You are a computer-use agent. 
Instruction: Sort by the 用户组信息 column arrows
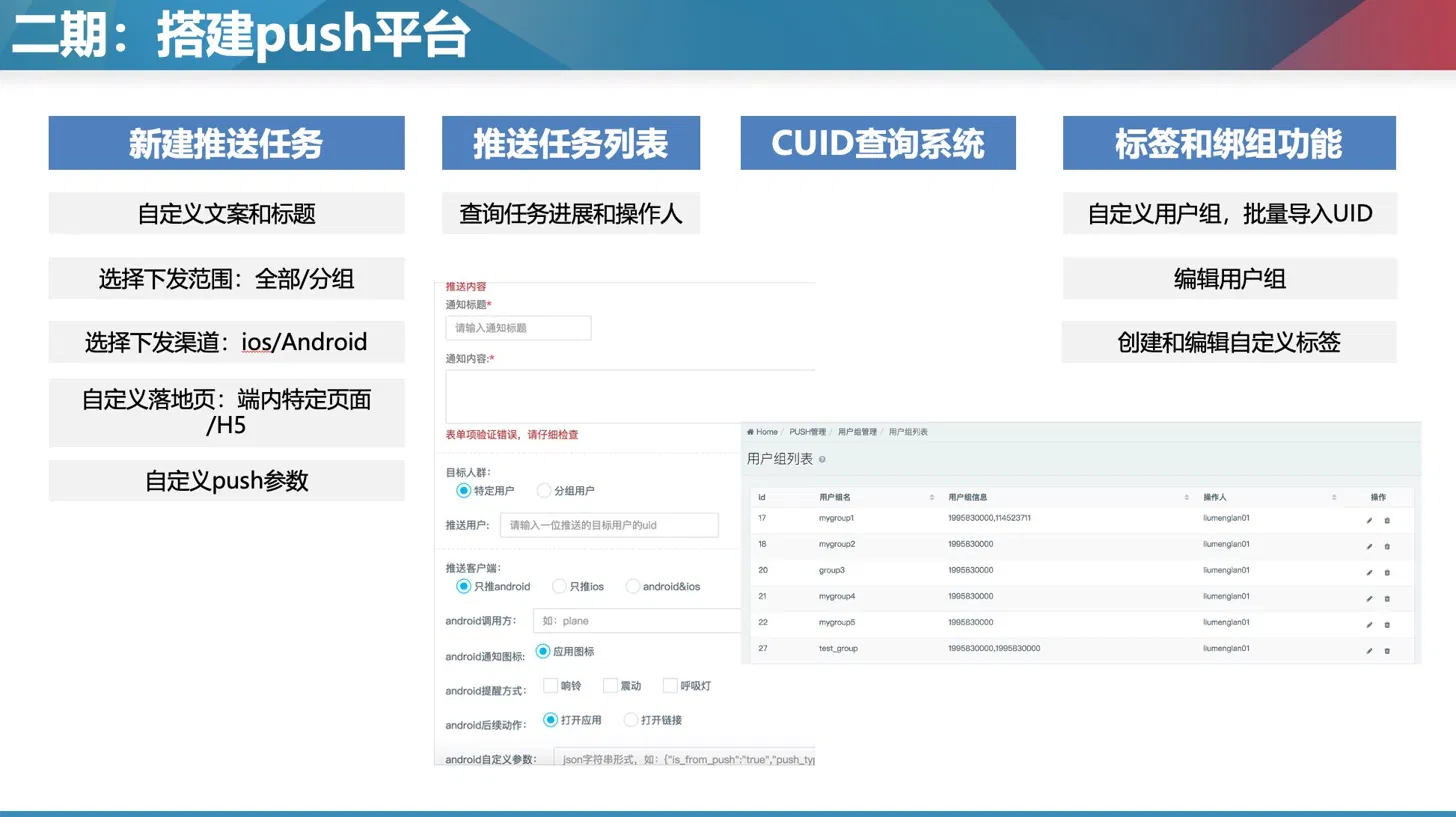click(x=1187, y=497)
